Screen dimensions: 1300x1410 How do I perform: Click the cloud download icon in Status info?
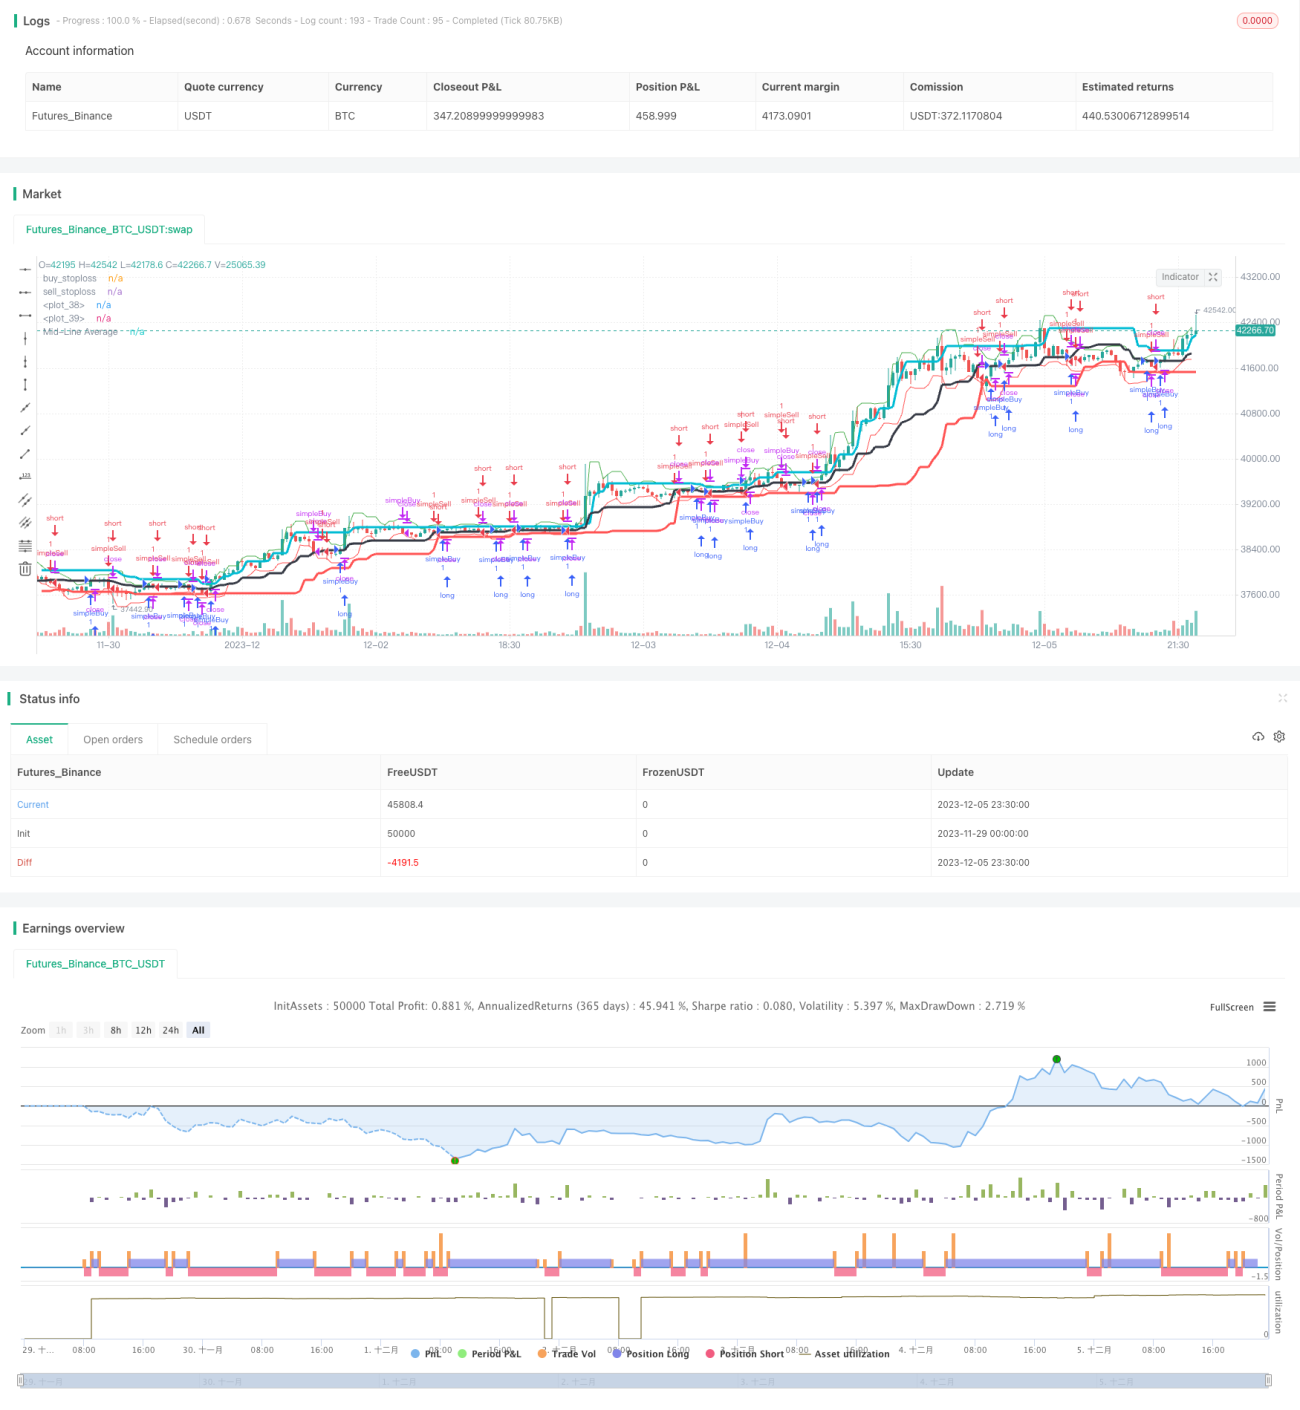pyautogui.click(x=1258, y=737)
